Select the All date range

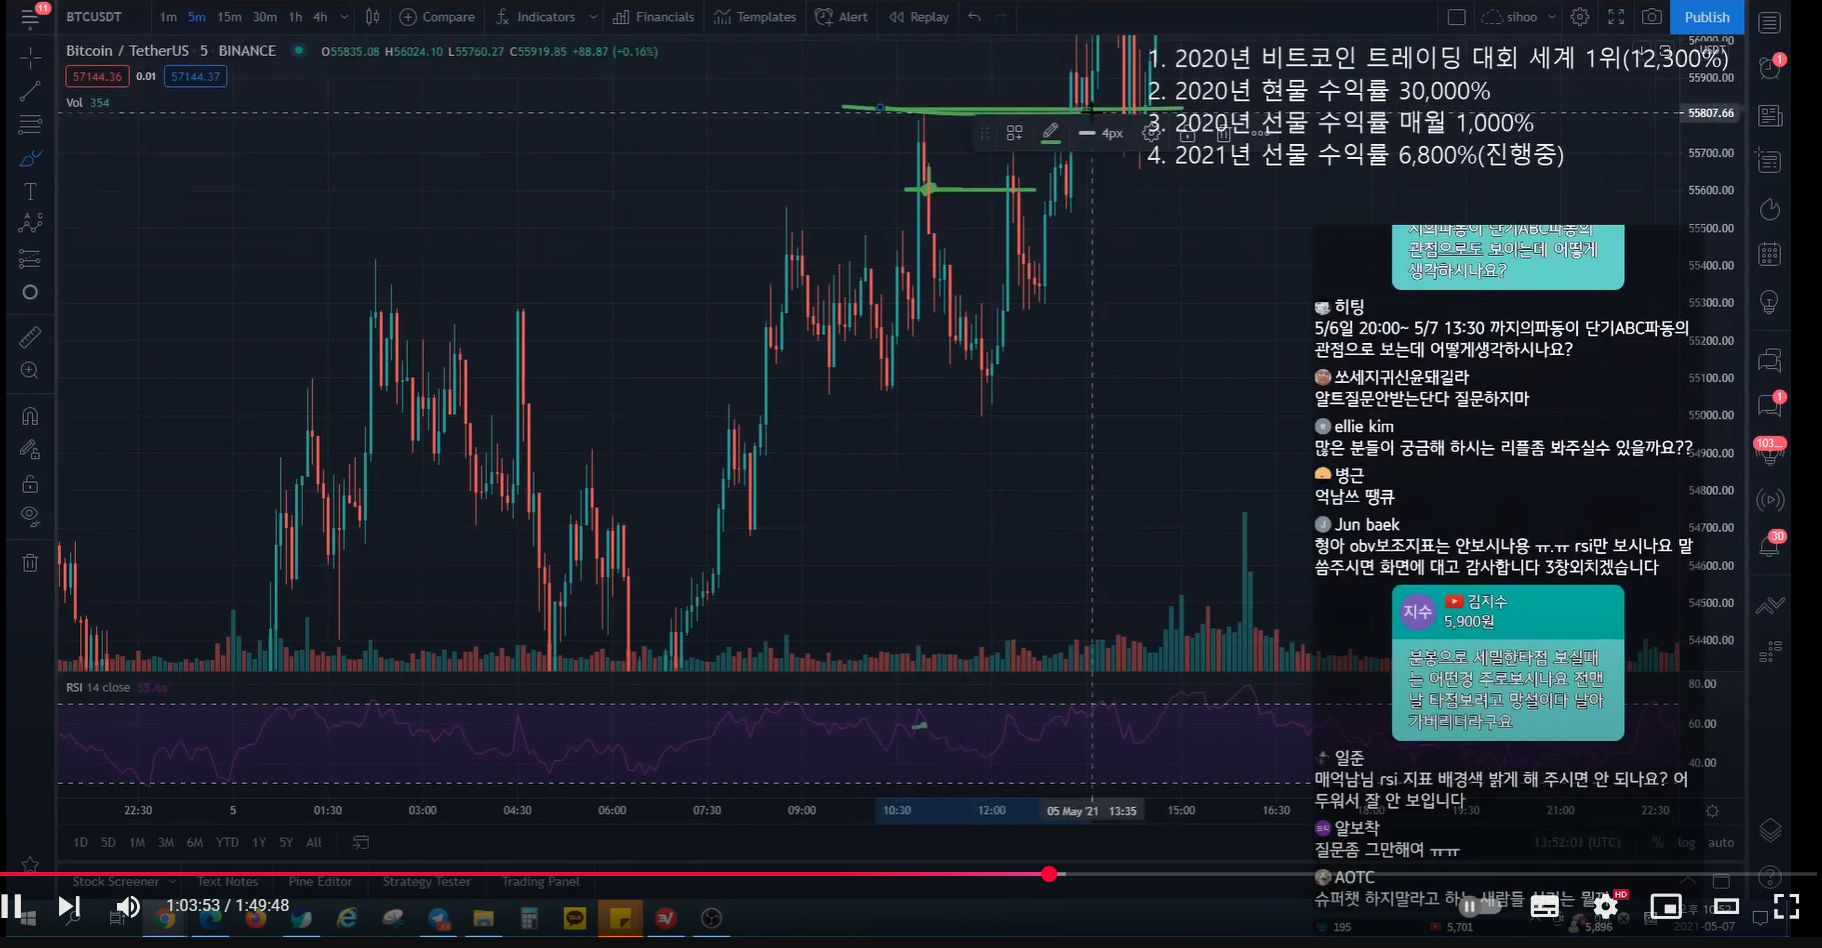314,842
